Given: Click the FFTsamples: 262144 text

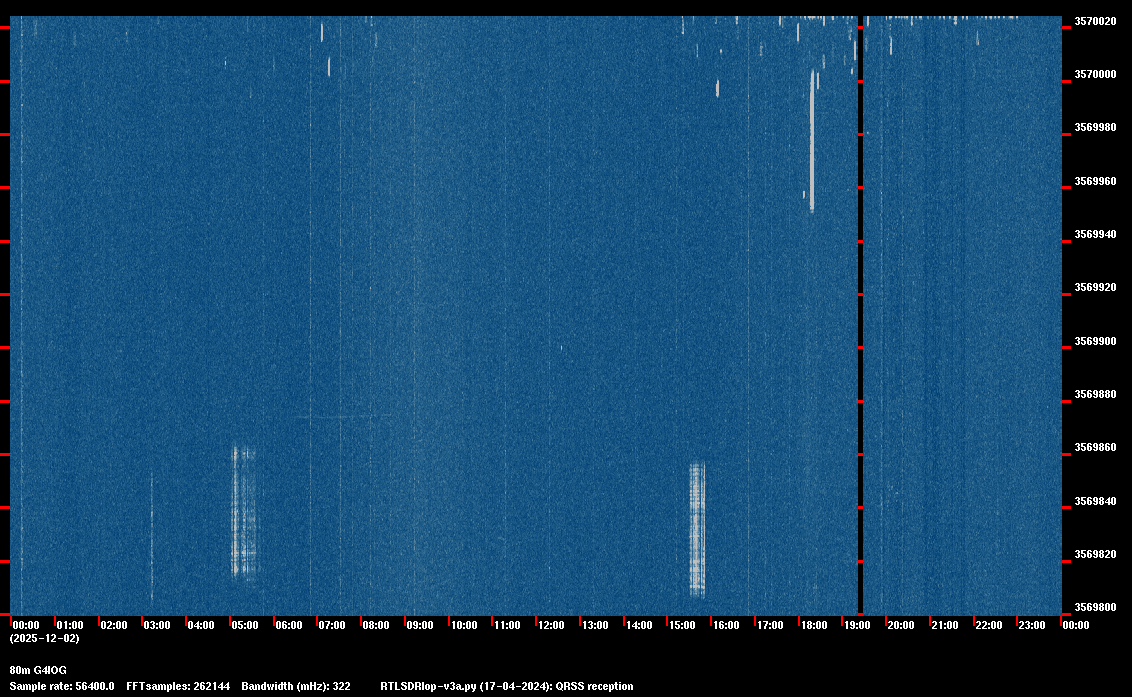Looking at the screenshot, I should point(178,686).
